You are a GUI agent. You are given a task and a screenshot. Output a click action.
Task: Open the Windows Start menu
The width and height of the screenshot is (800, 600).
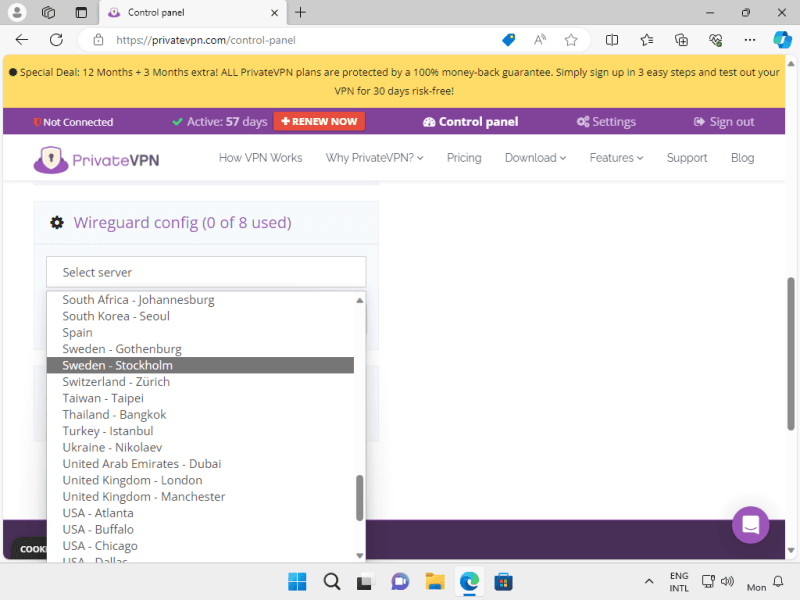click(297, 582)
